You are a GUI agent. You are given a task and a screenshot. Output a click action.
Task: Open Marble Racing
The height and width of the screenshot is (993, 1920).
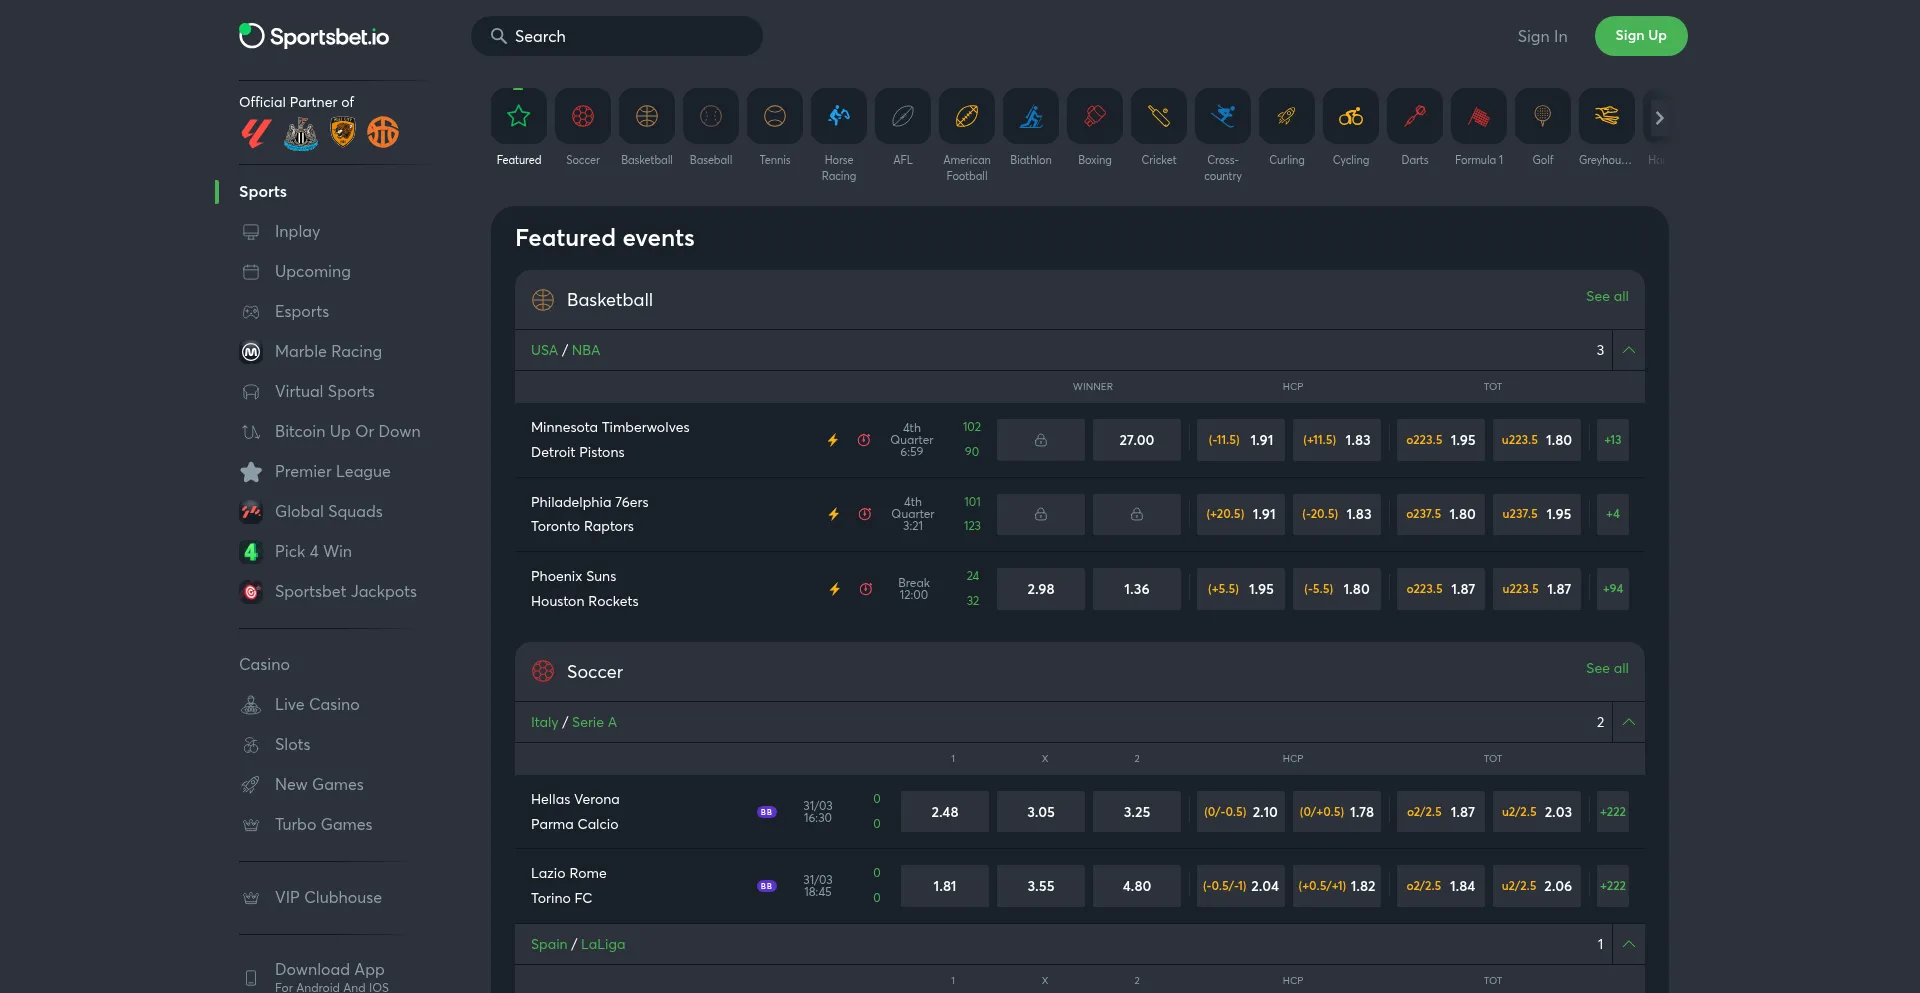pos(328,351)
